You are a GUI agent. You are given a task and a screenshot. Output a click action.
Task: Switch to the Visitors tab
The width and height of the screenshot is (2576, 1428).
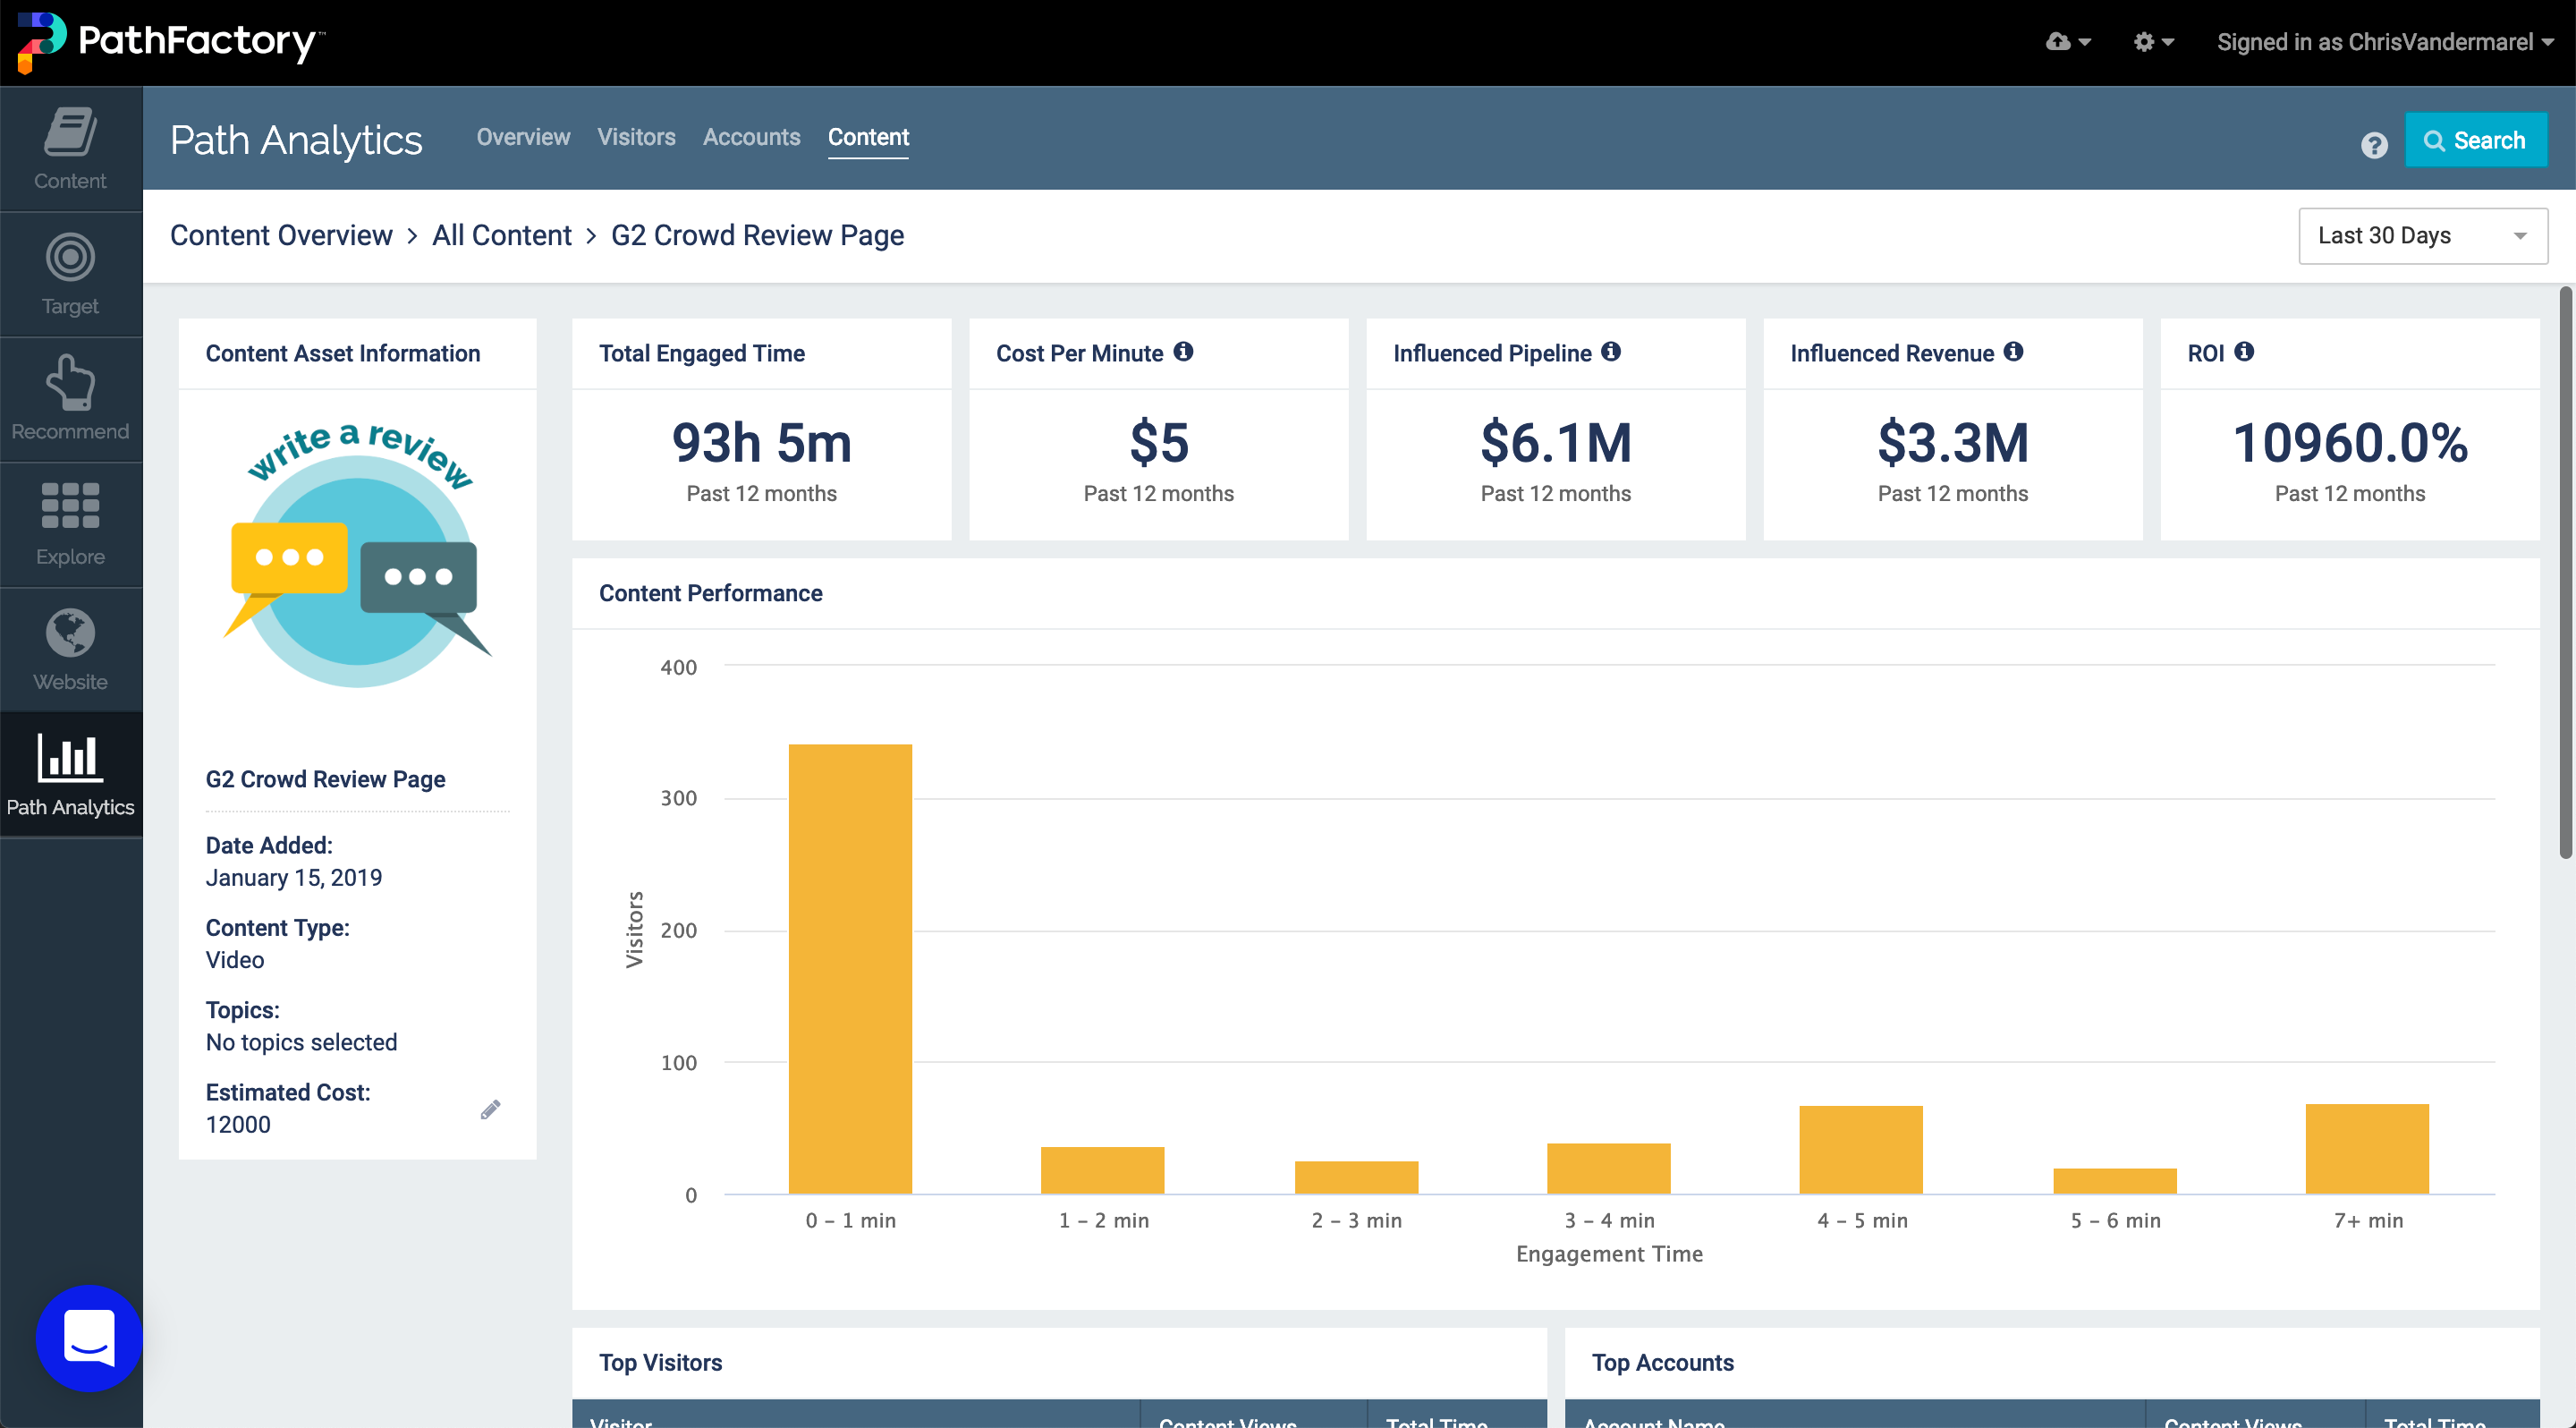click(x=636, y=137)
